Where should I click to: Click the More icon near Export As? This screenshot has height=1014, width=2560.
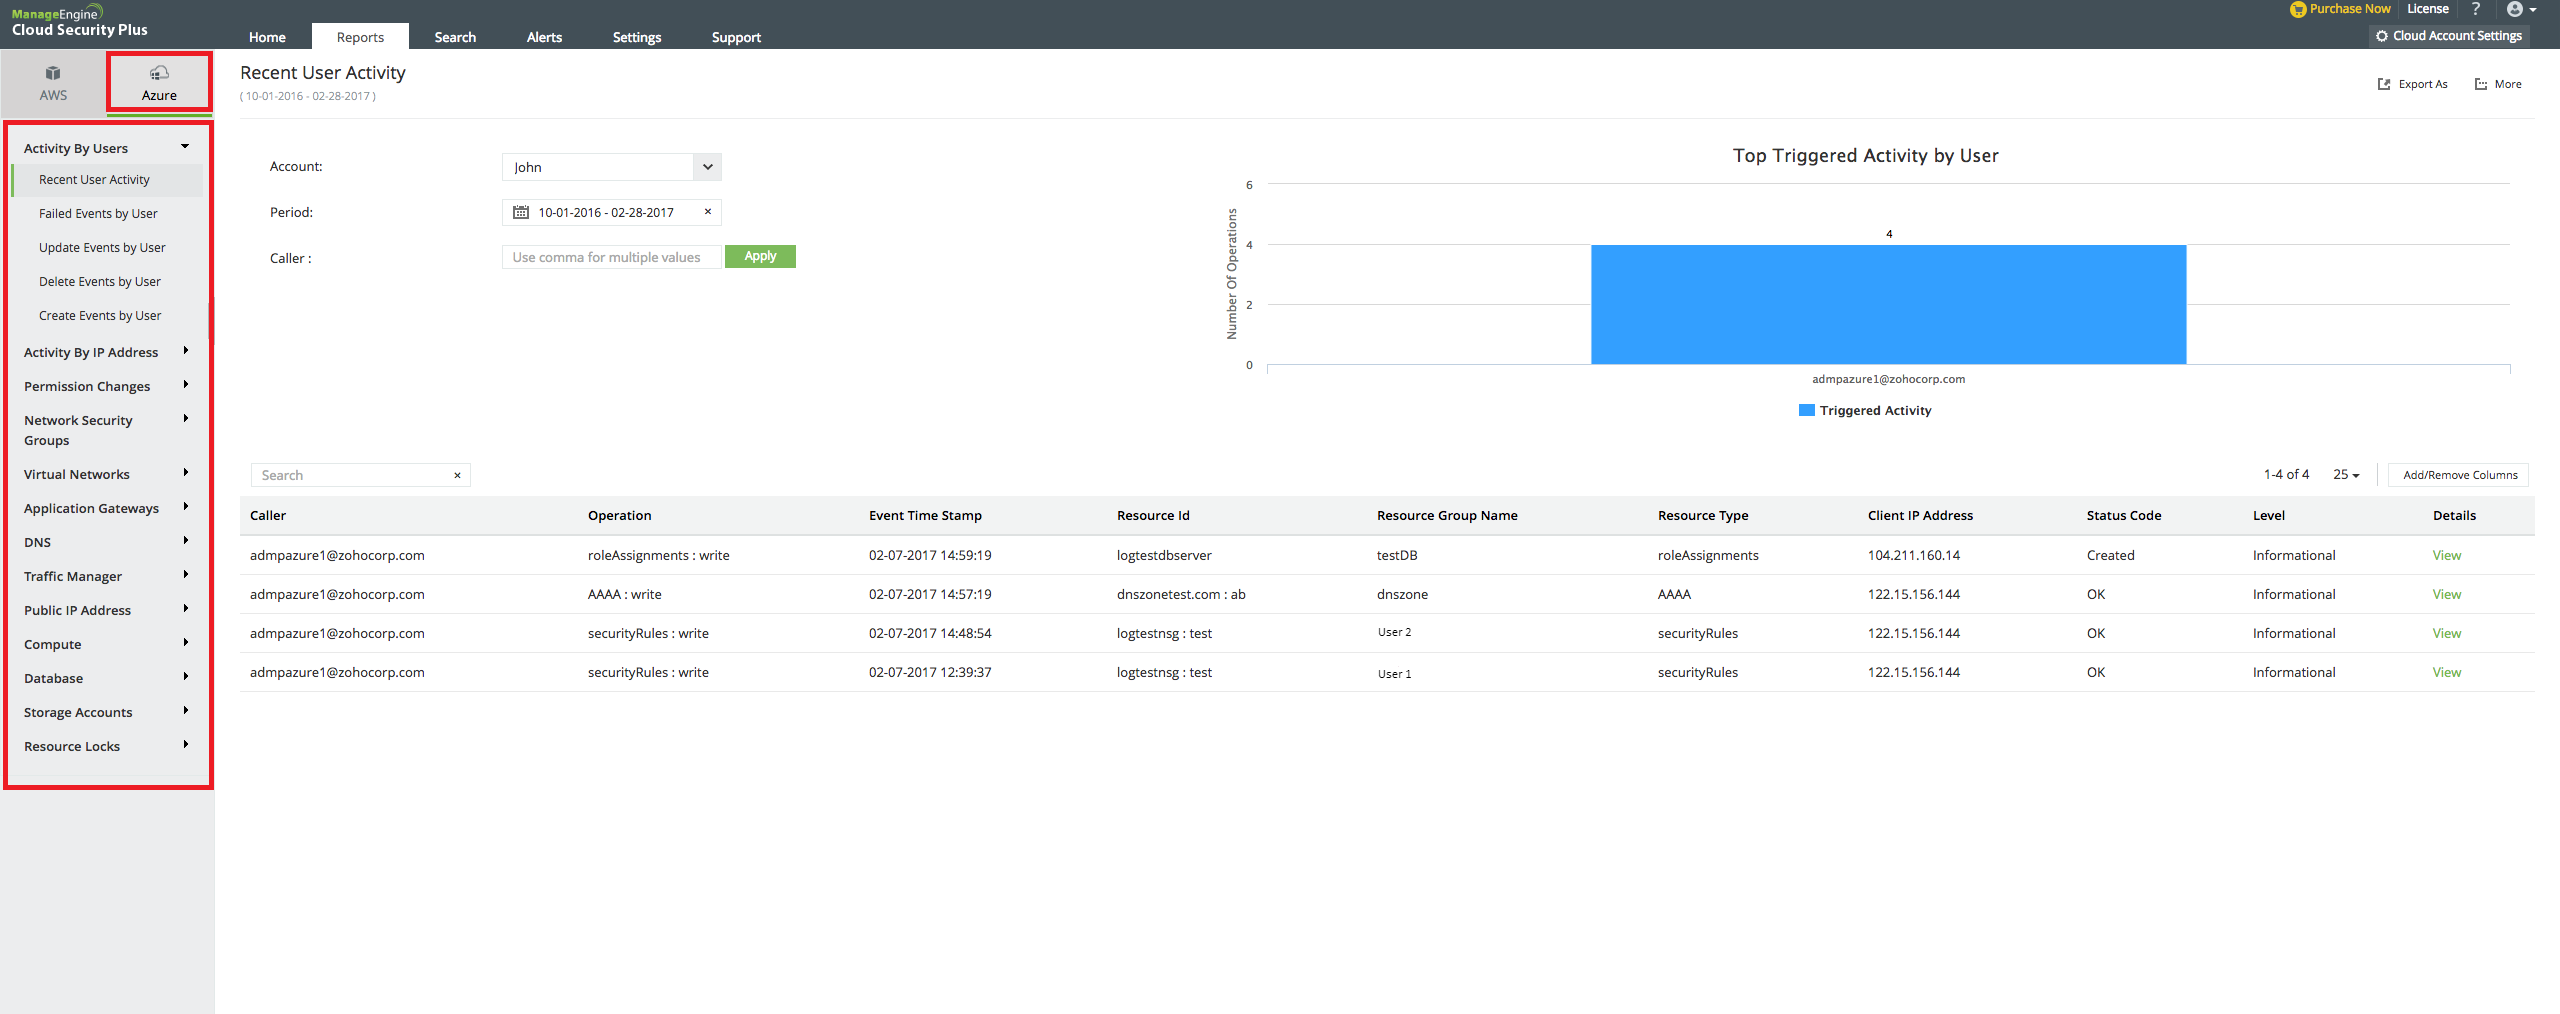(2479, 84)
